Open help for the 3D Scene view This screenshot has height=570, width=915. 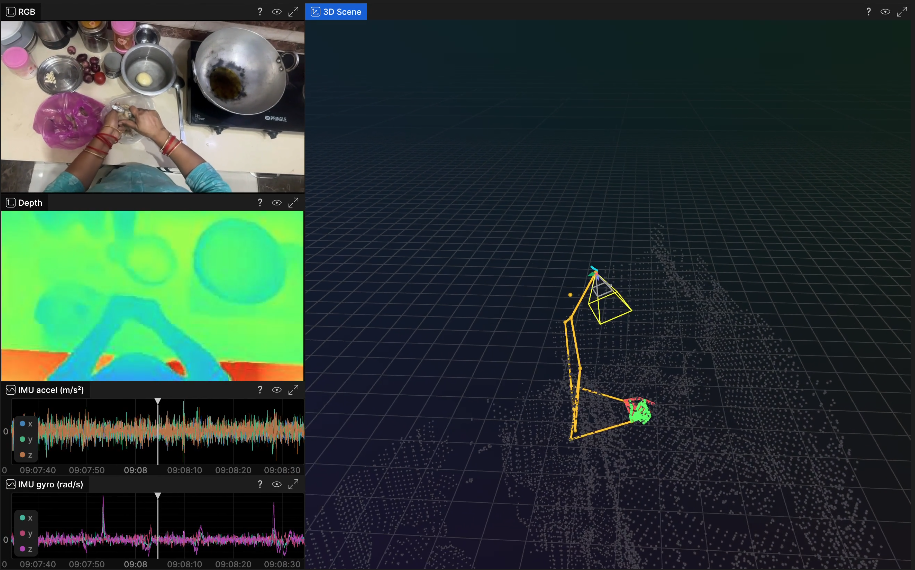pos(868,12)
